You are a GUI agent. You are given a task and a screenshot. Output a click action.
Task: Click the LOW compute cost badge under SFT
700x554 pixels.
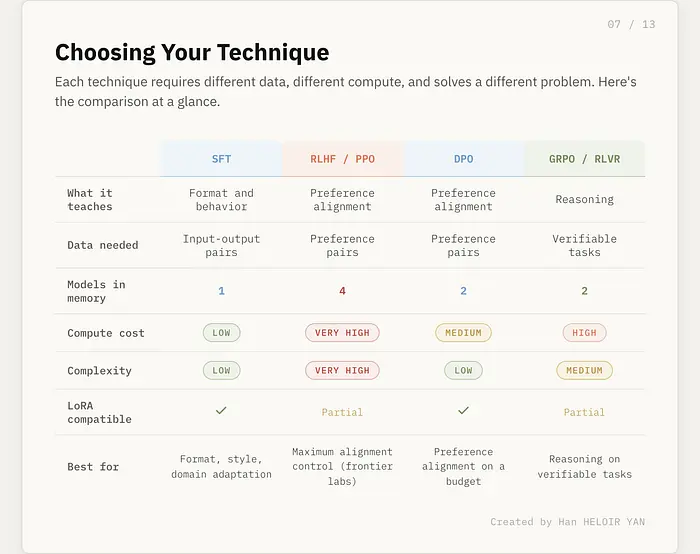221,333
